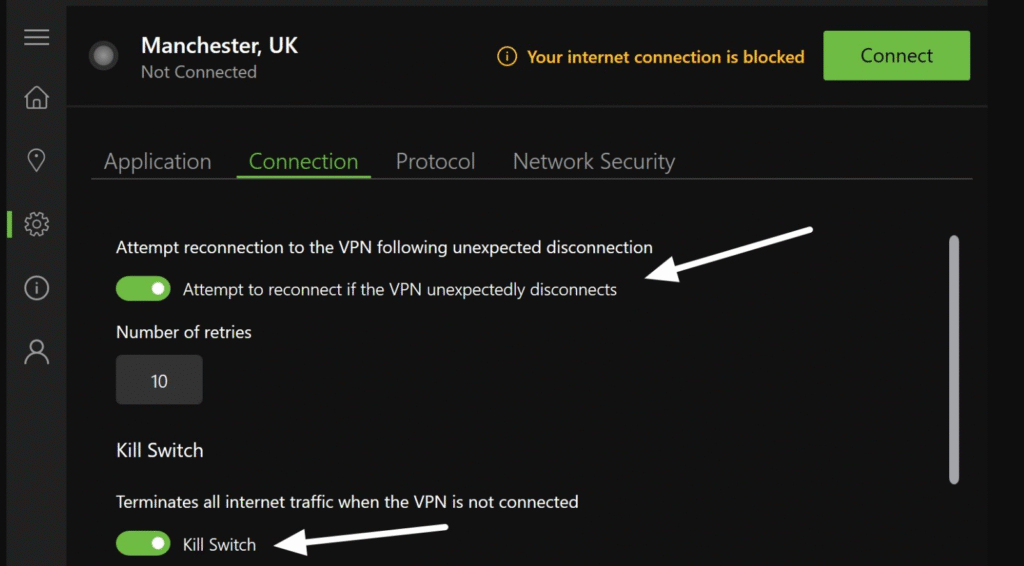Screen dimensions: 1024x566
Task: Click the 'Attempt to reconnect if the VPN' label text
Action: (399, 290)
